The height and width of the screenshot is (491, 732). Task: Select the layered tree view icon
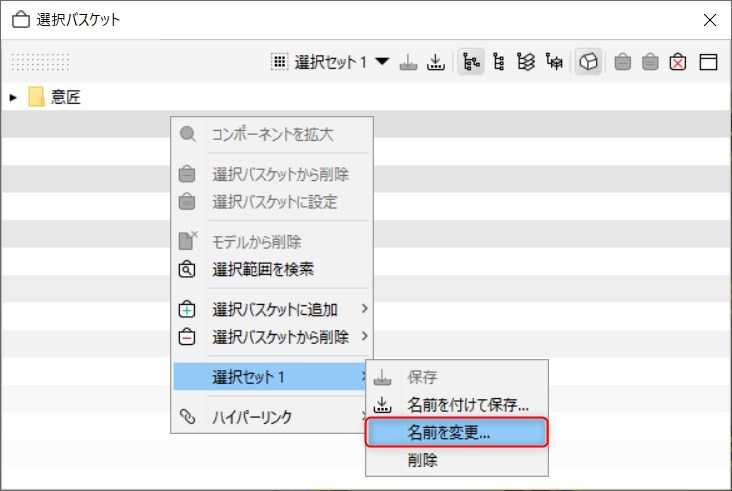526,62
